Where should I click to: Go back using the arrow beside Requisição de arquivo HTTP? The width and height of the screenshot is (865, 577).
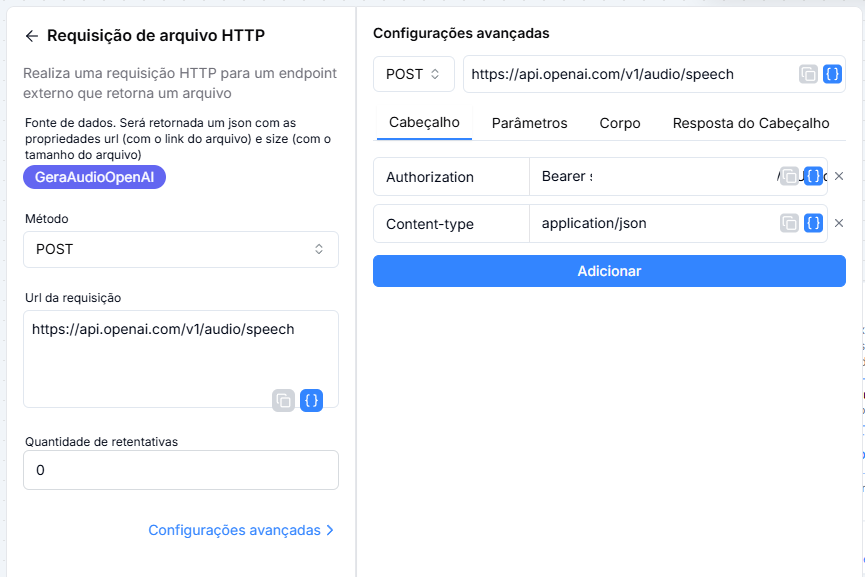[32, 36]
